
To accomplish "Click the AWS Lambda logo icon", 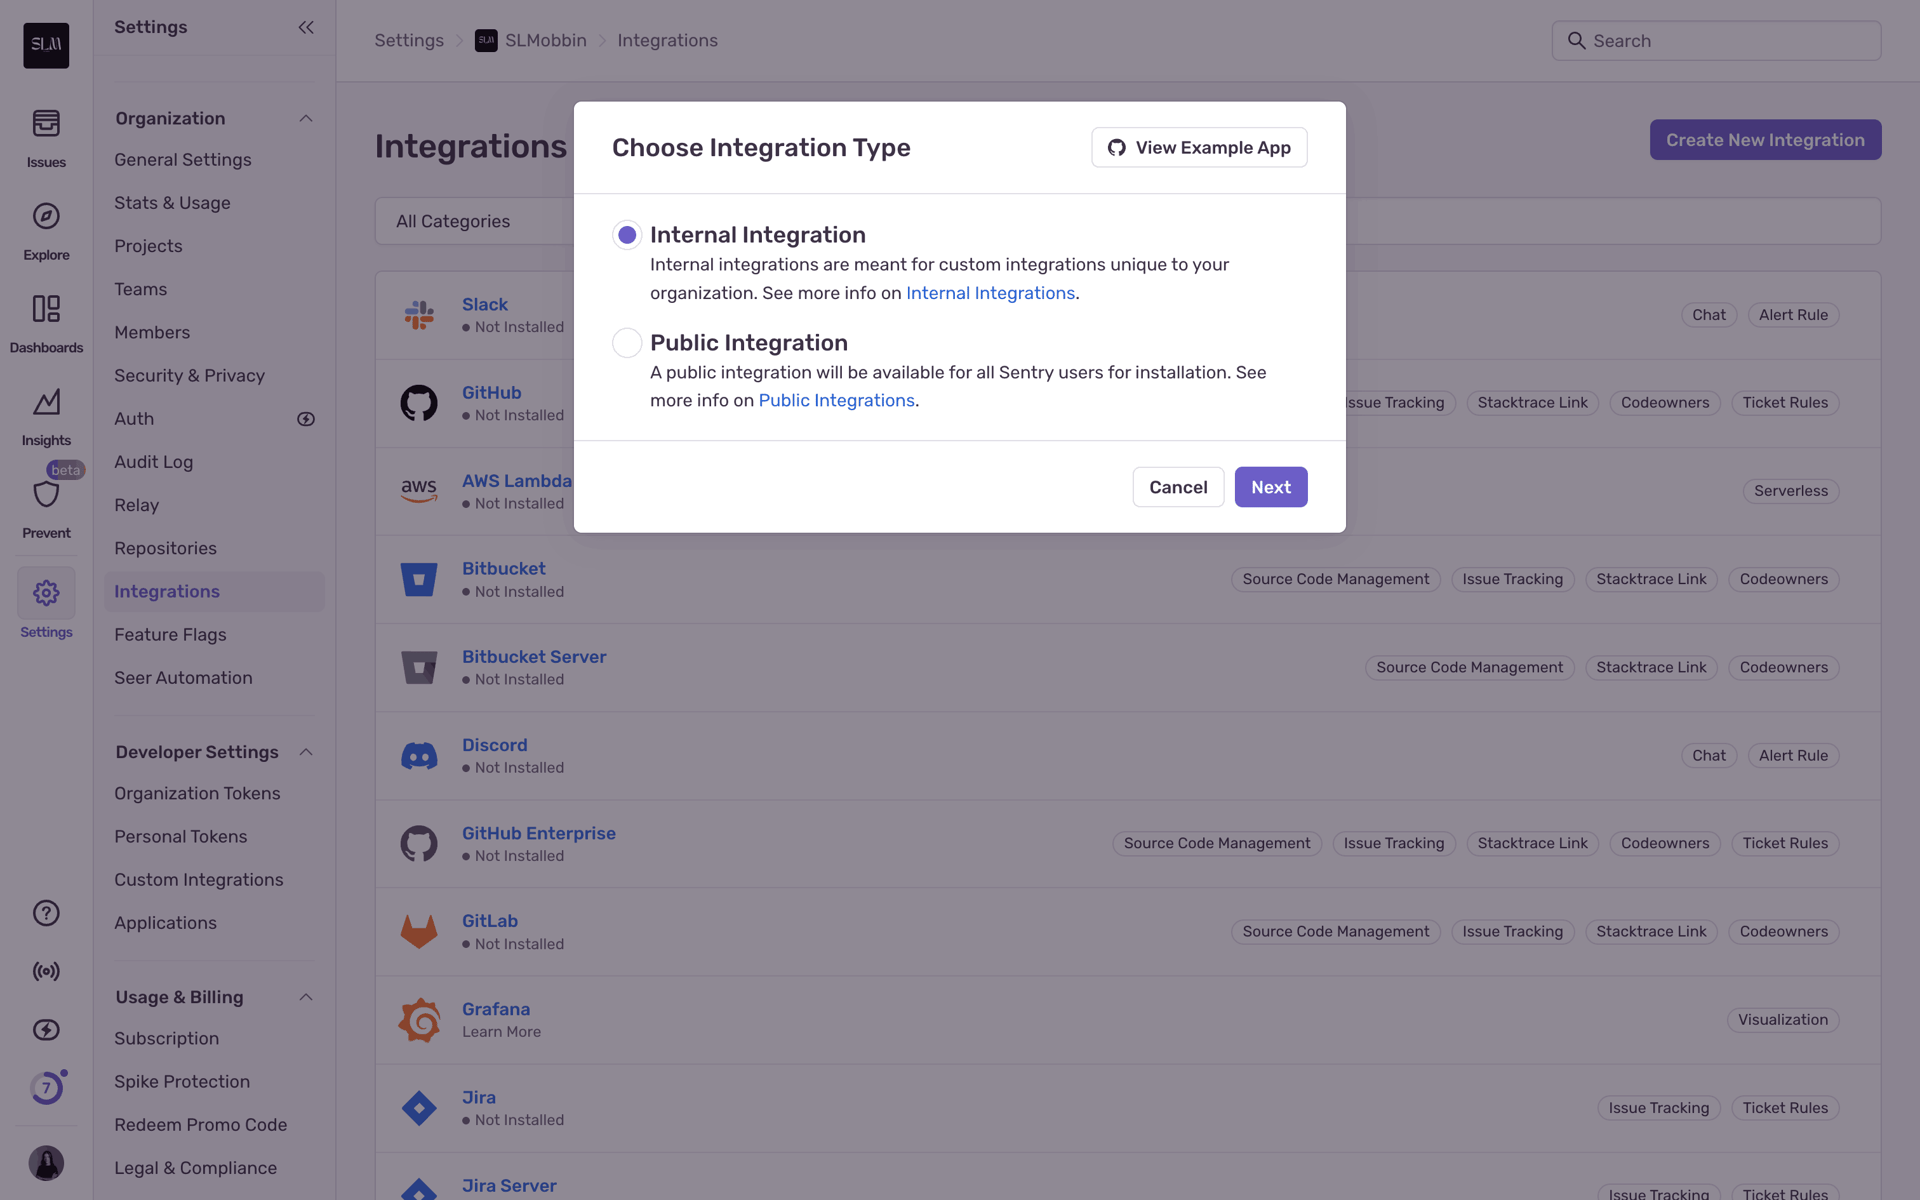I will (419, 491).
